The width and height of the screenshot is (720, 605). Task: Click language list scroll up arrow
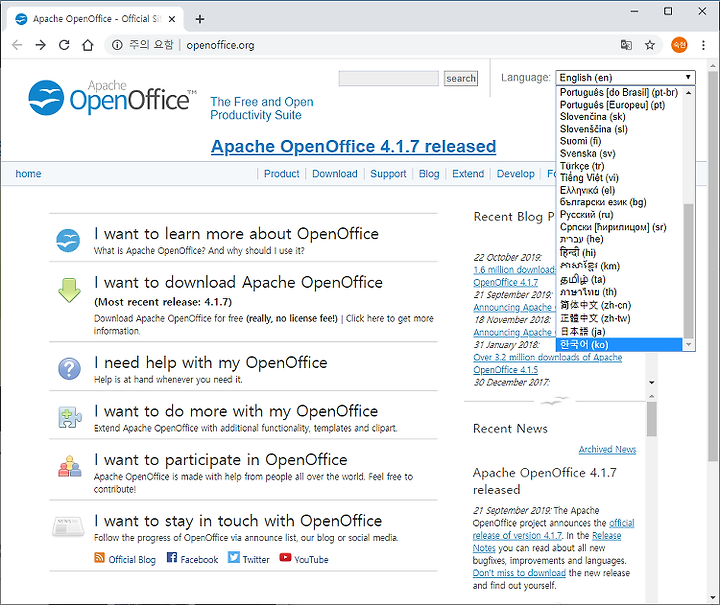coord(688,93)
